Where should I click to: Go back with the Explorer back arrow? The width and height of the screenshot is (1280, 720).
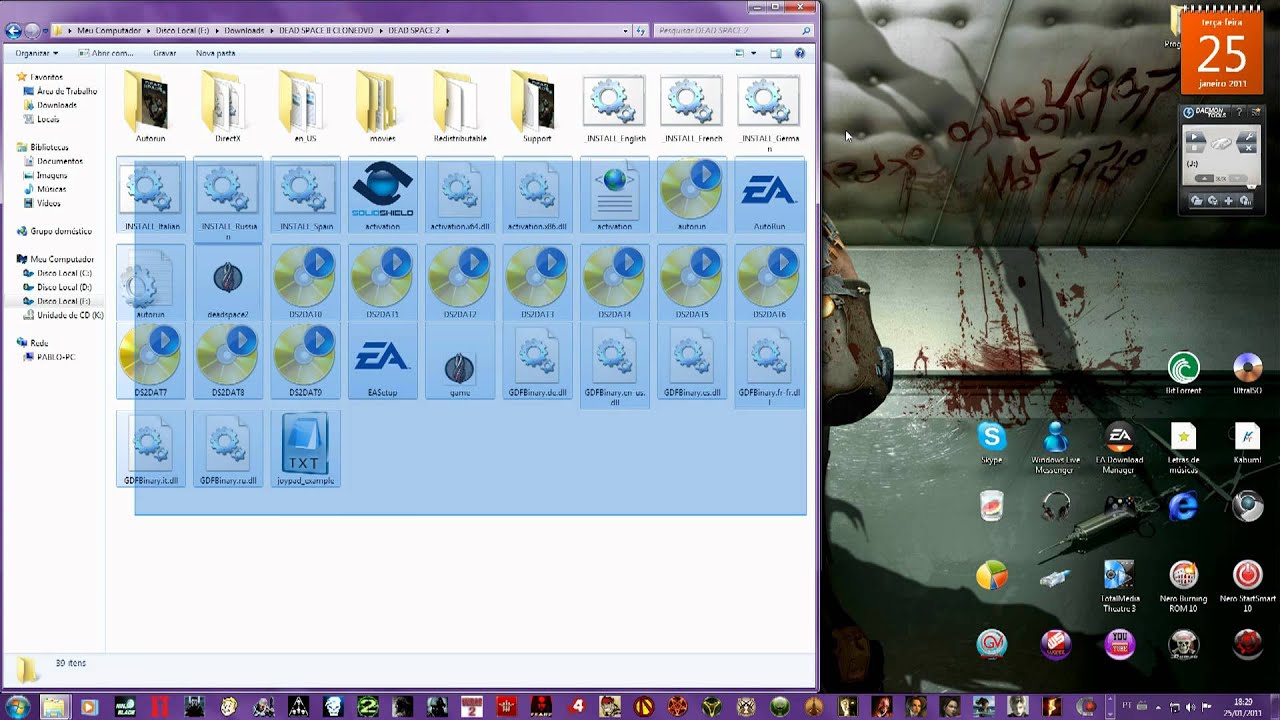click(14, 31)
